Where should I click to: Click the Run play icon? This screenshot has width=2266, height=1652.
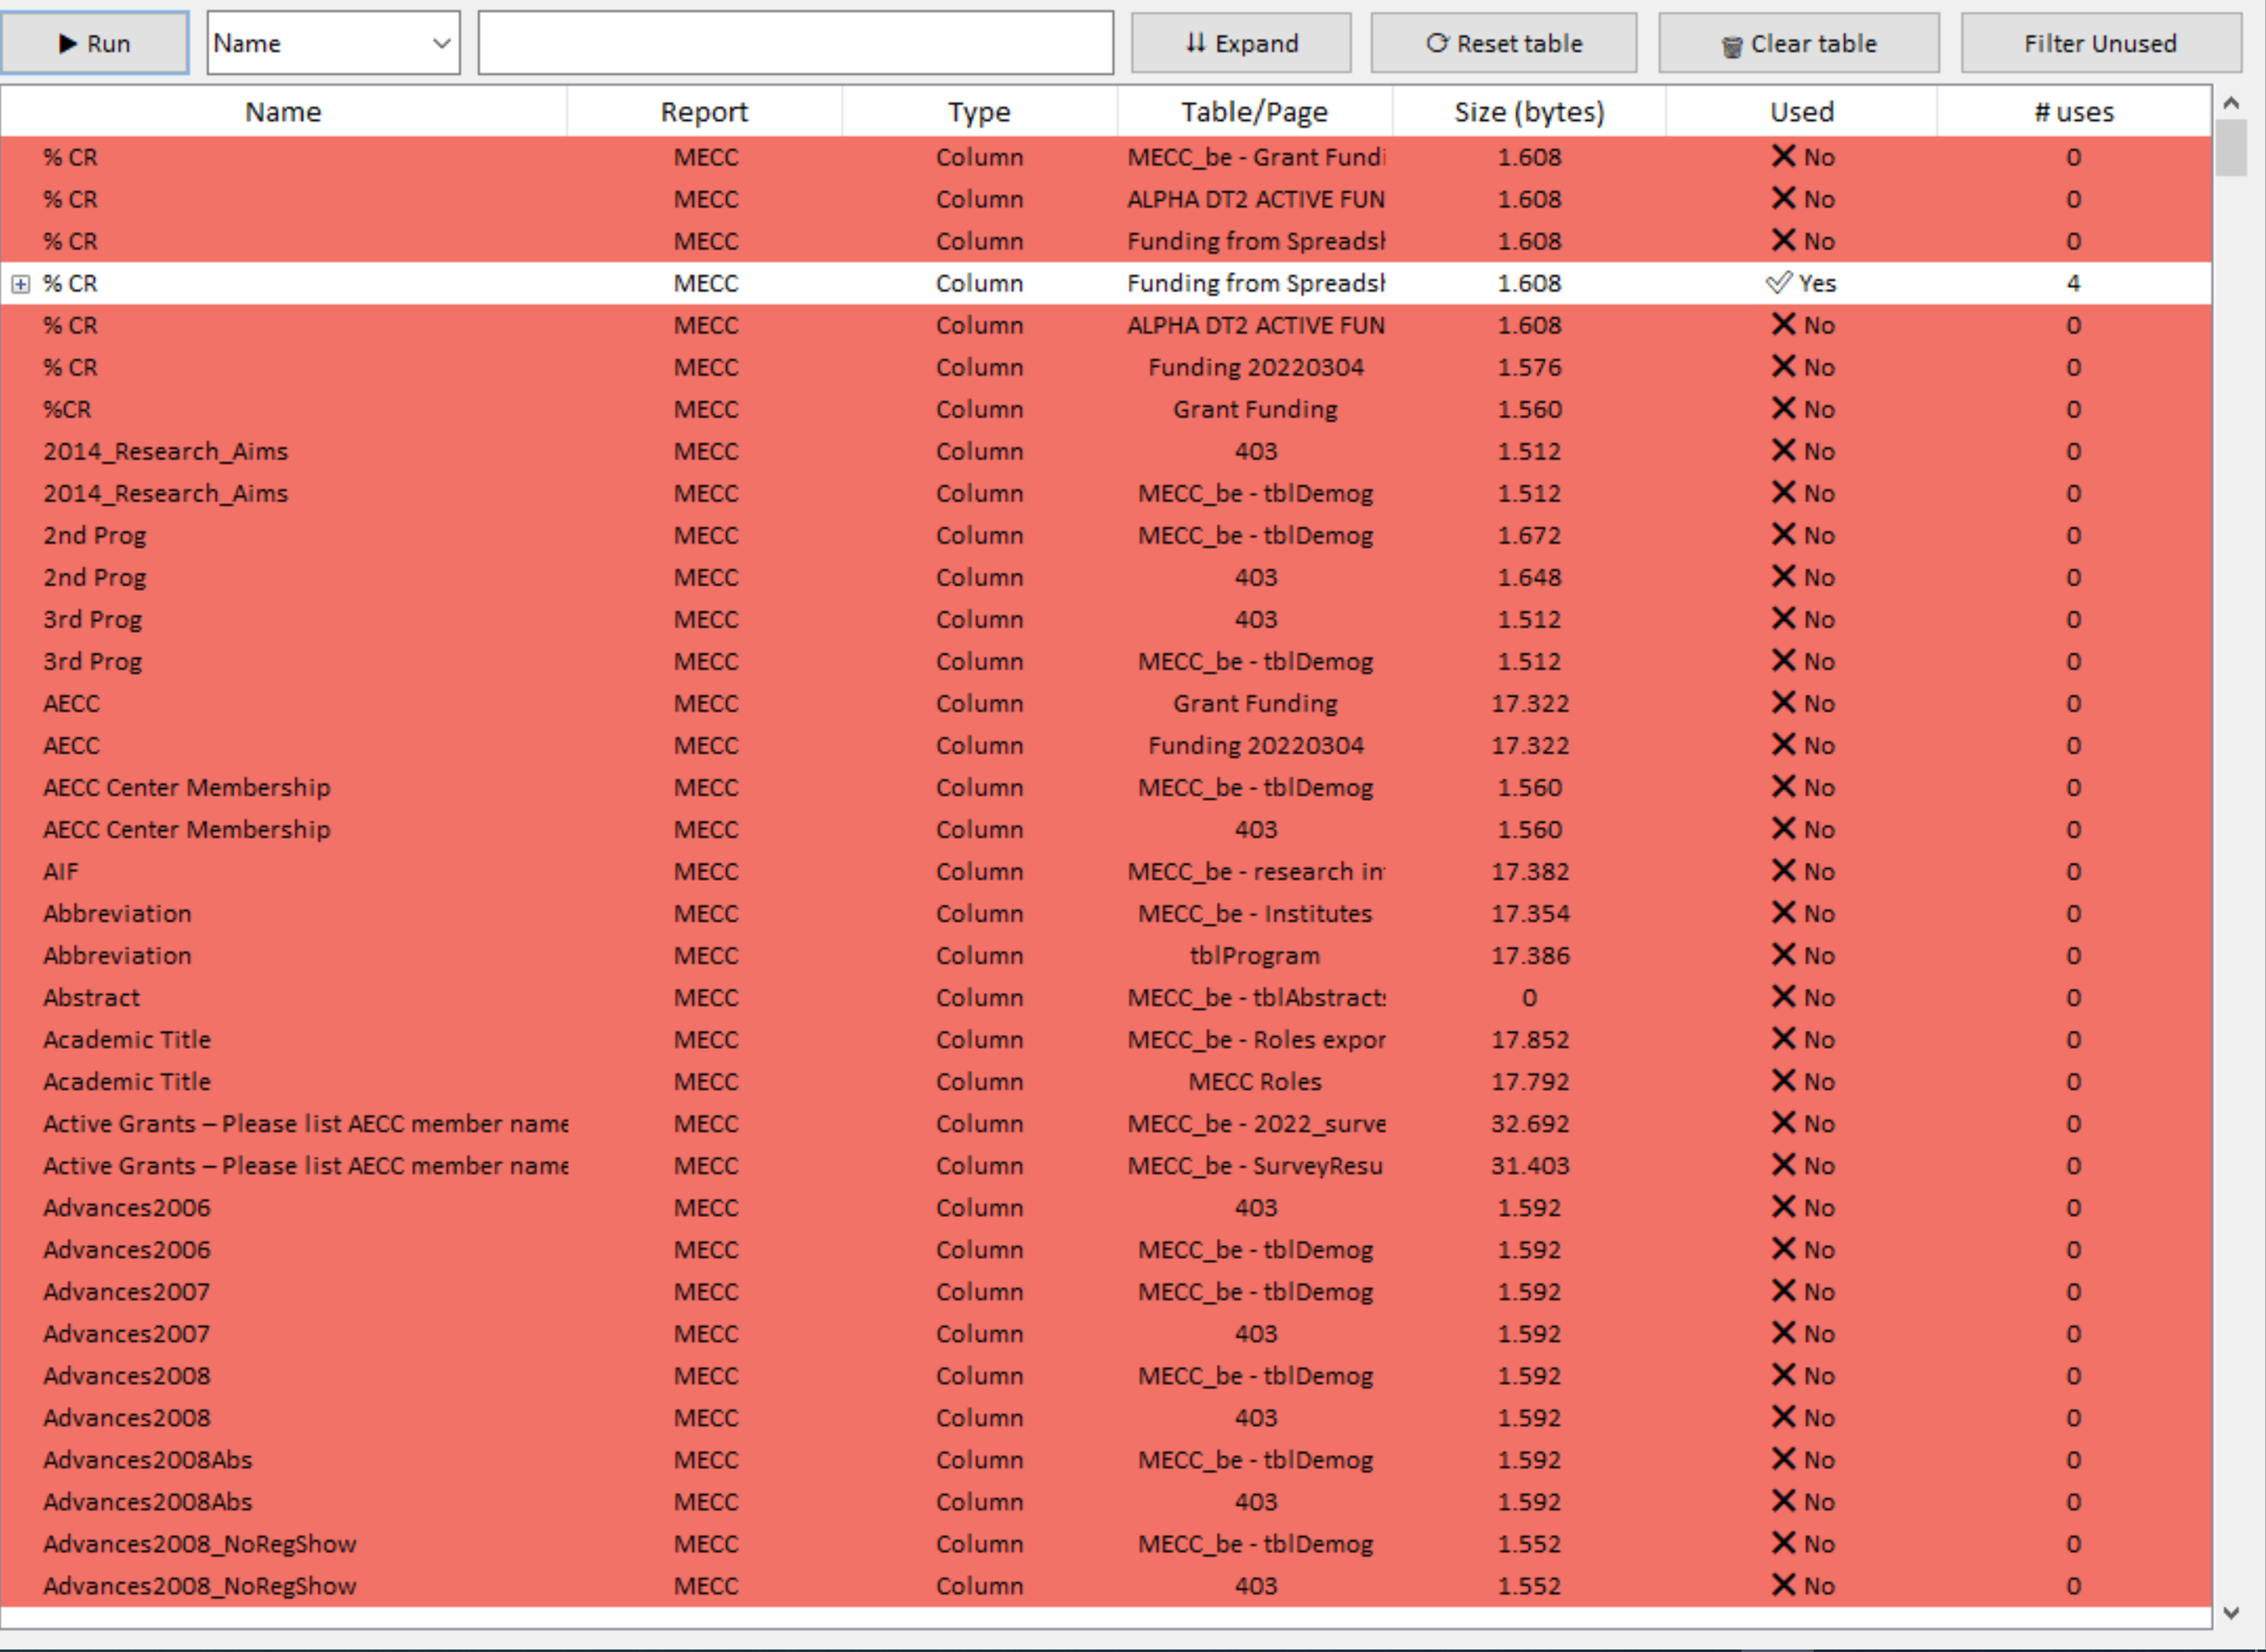point(67,42)
